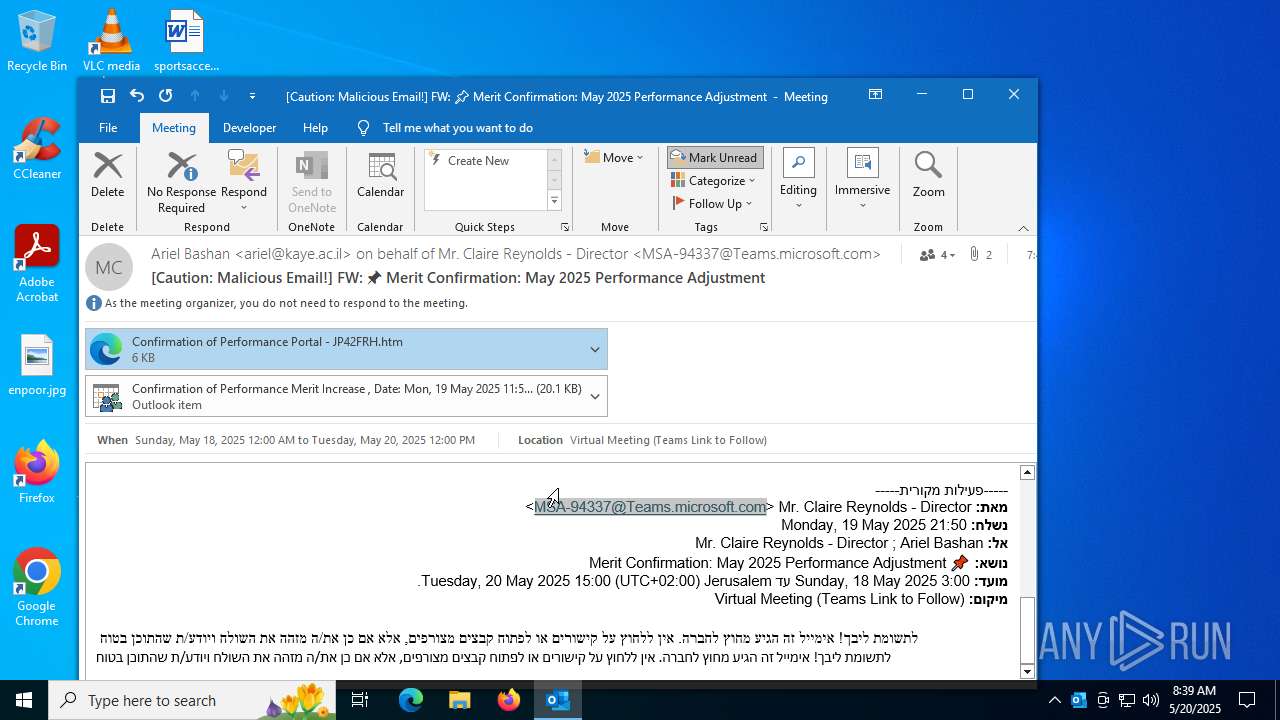Click the Redo icon in title bar
Viewport: 1280px width, 720px height.
[x=166, y=96]
